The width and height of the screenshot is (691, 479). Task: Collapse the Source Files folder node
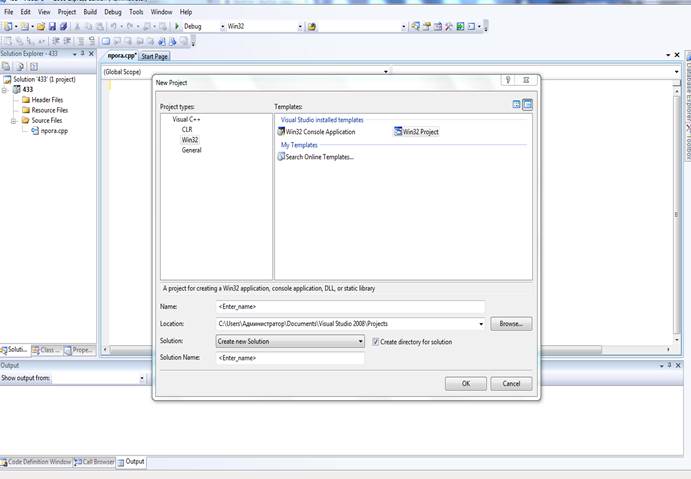pyautogui.click(x=14, y=121)
